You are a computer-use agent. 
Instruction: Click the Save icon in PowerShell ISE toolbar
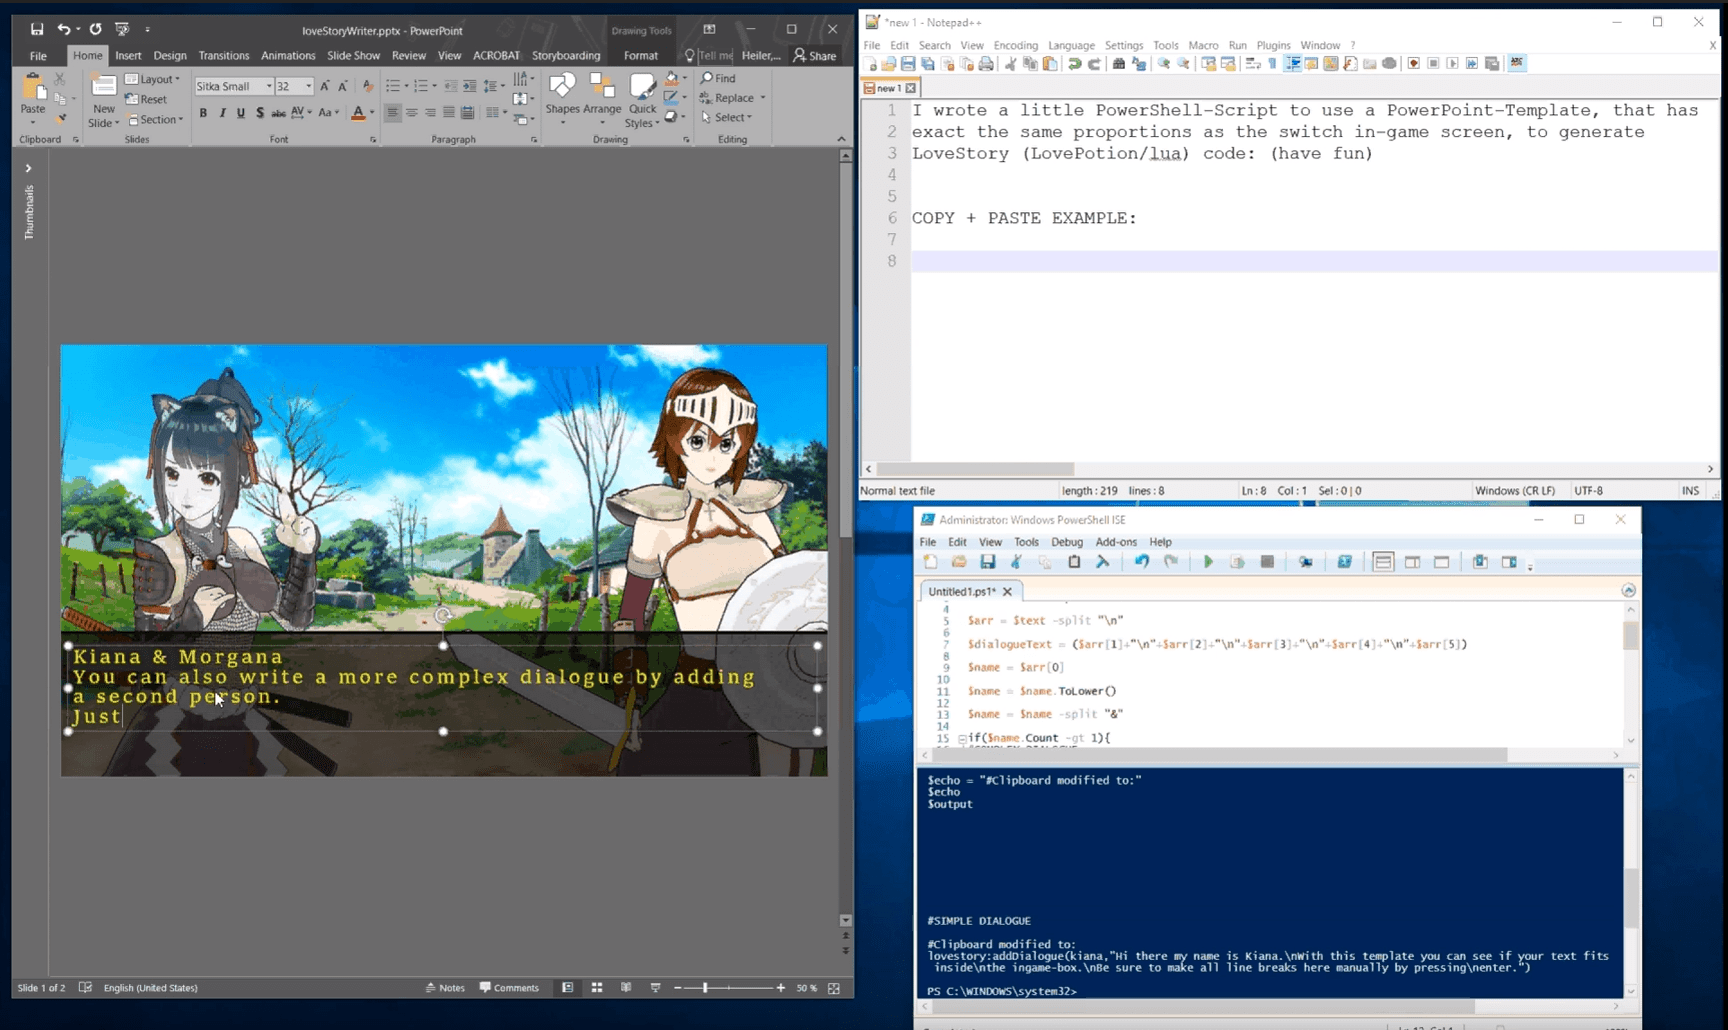(x=988, y=562)
